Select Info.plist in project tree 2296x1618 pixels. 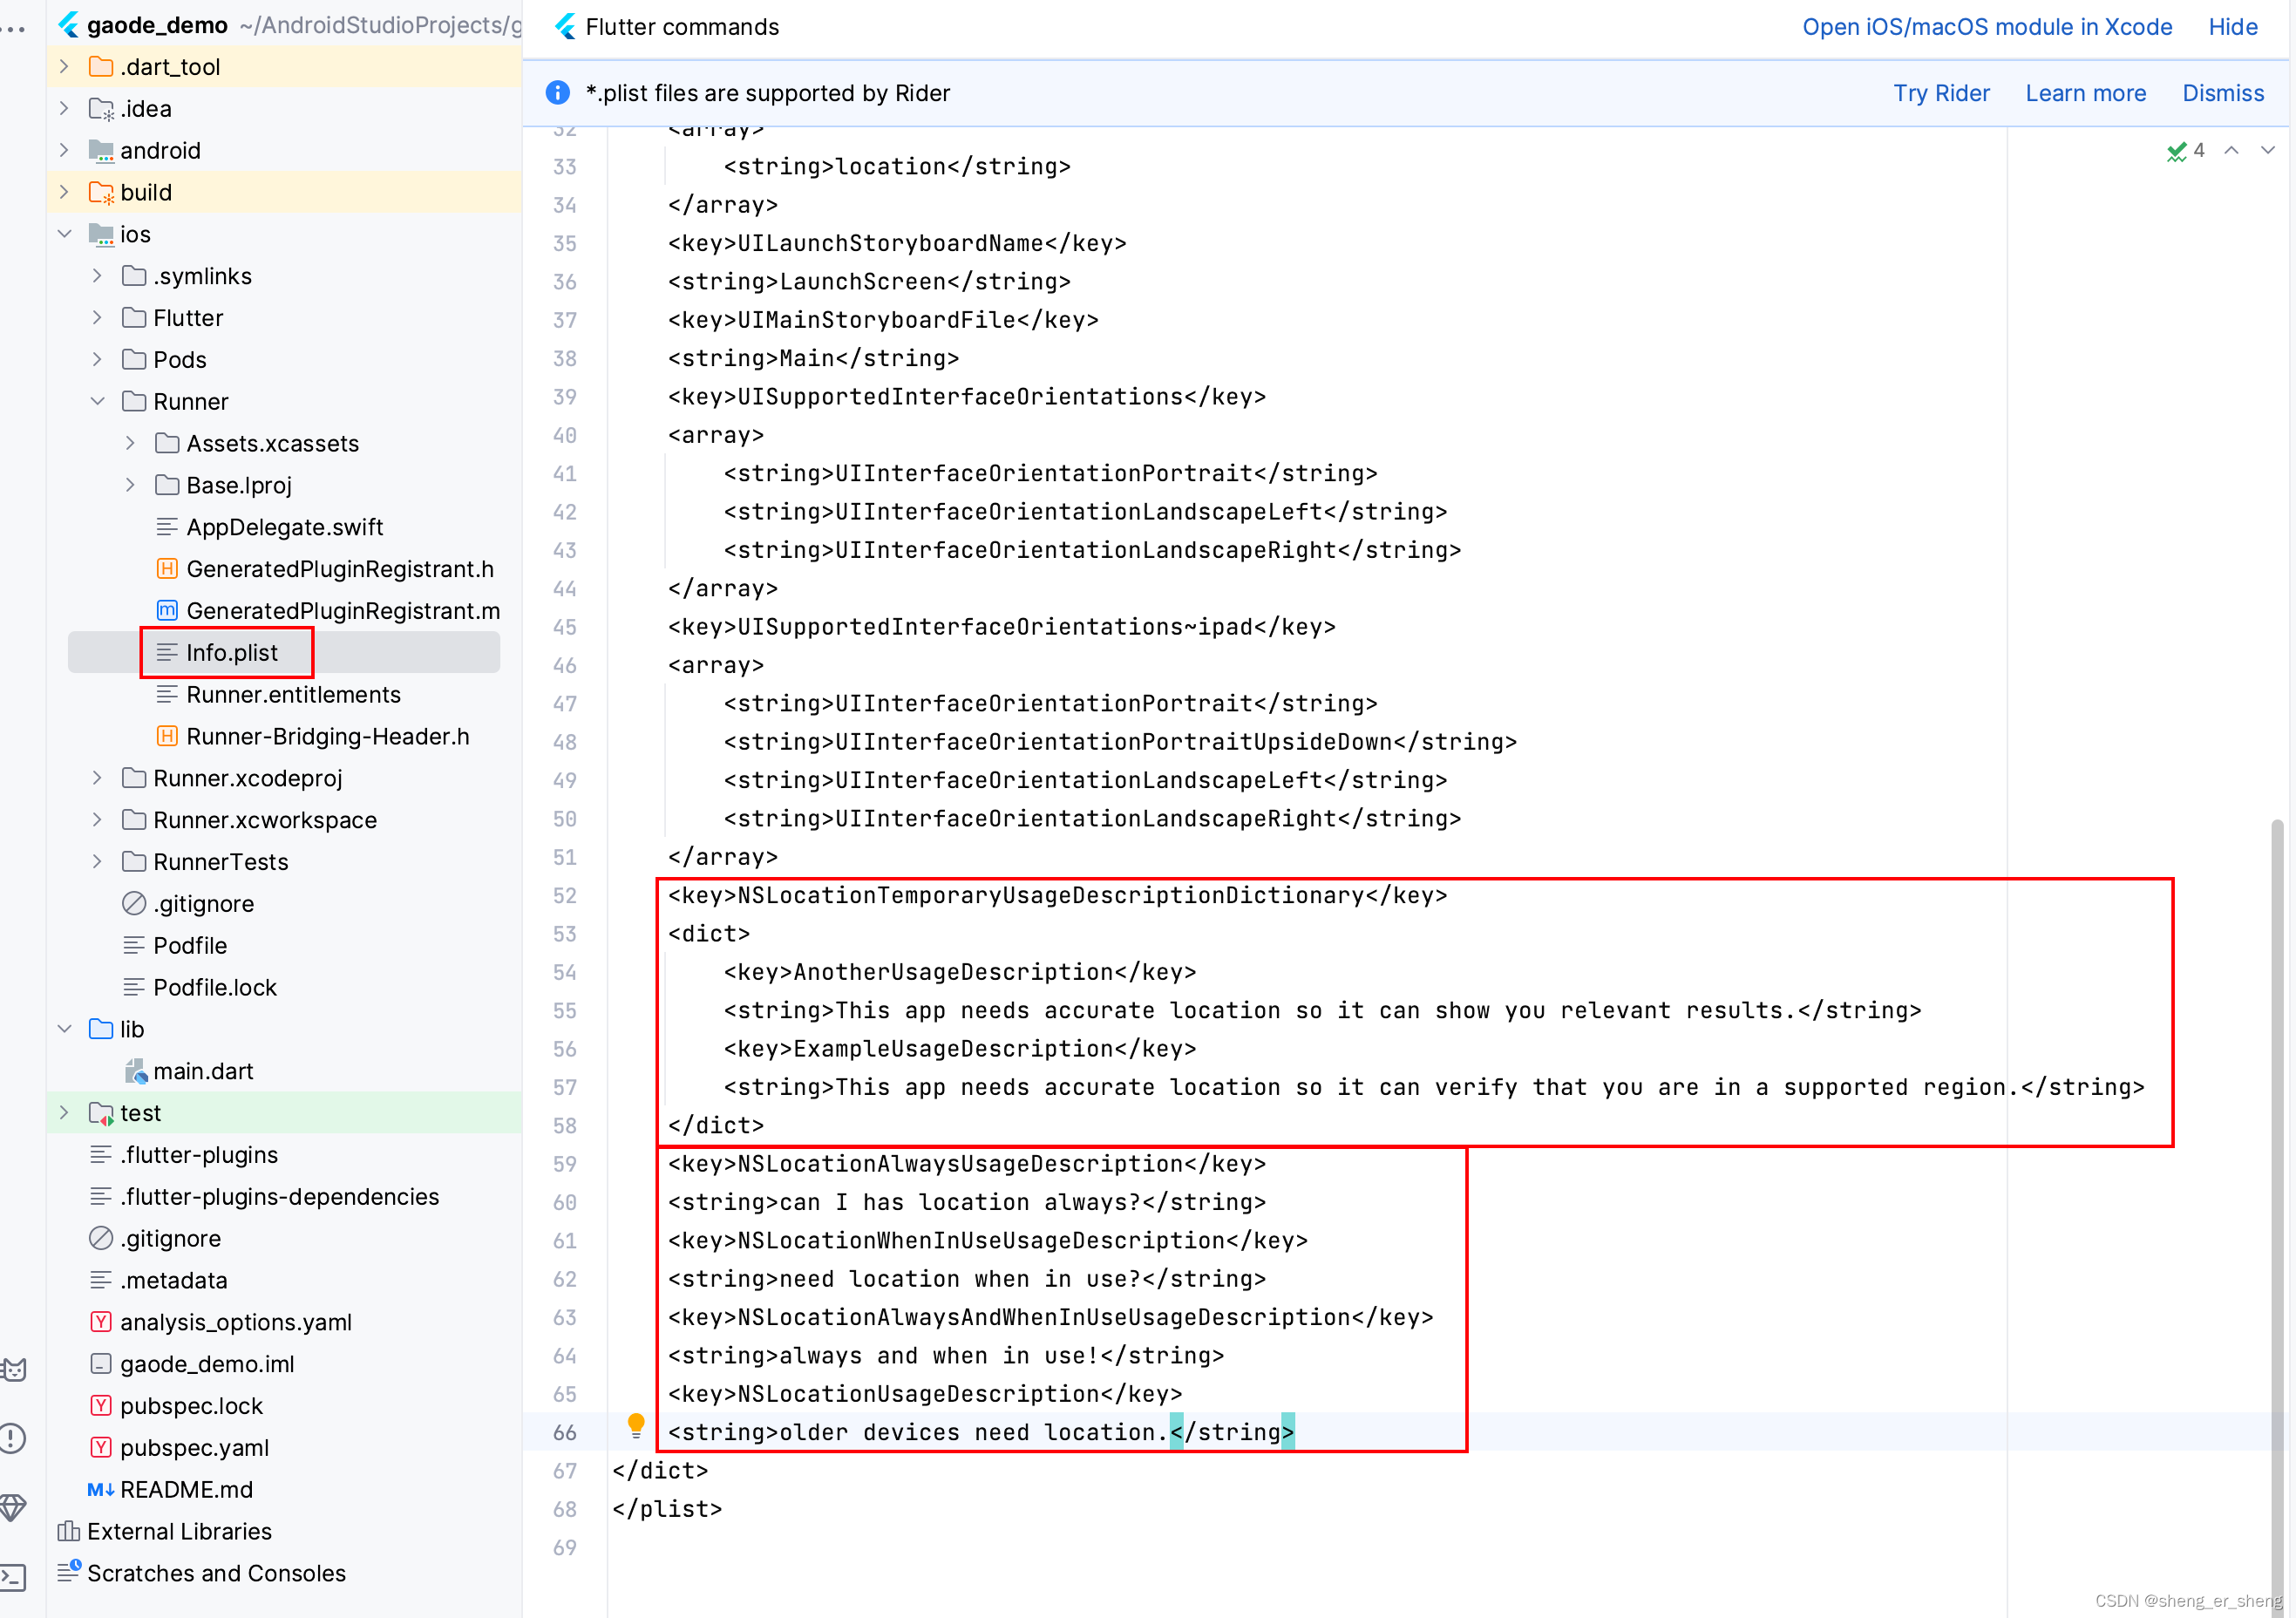click(x=284, y=652)
